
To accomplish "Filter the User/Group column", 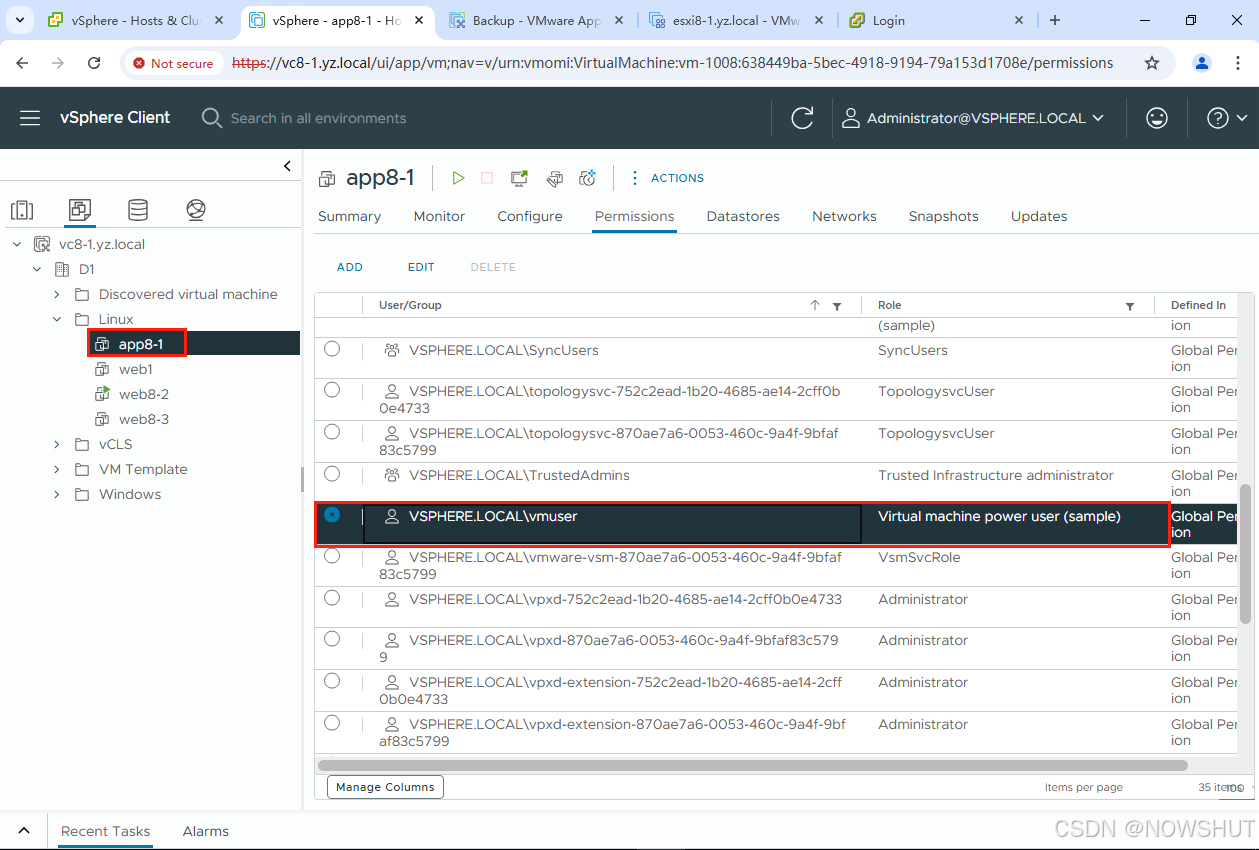I will pos(837,306).
